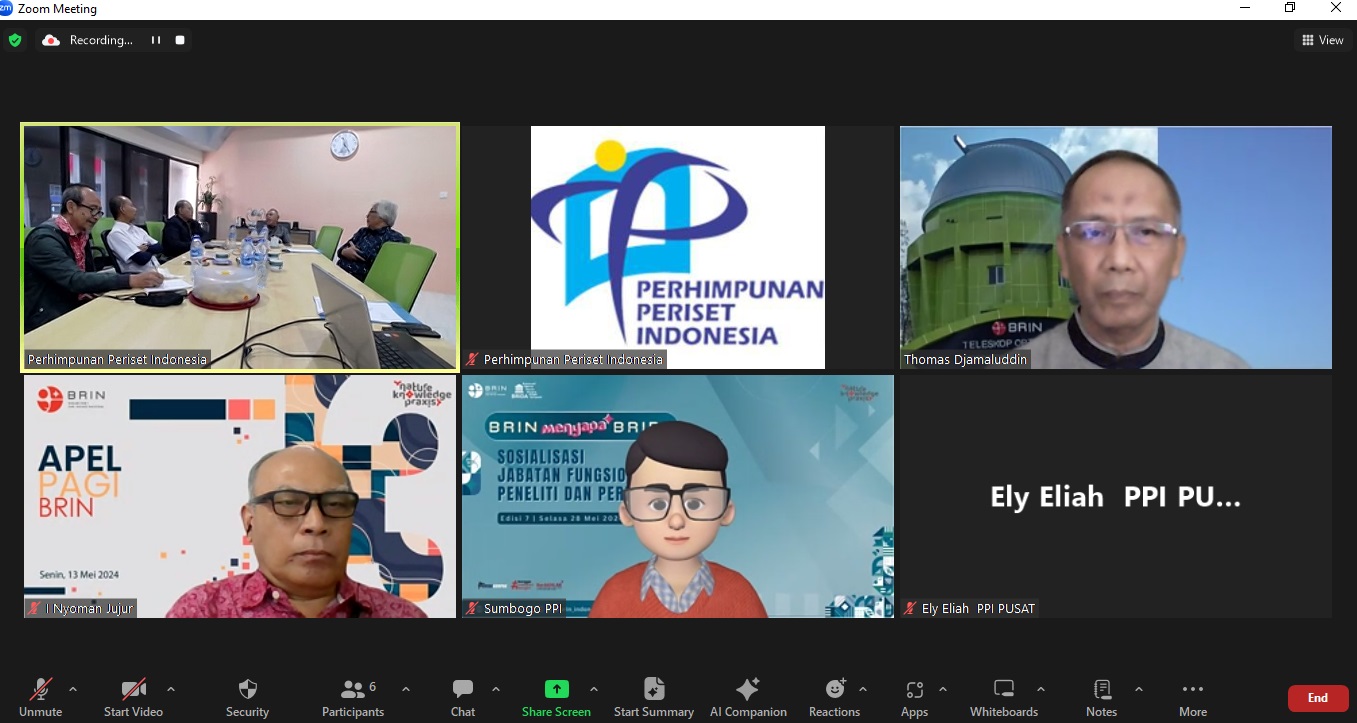Open the Security shield menu

(x=247, y=697)
